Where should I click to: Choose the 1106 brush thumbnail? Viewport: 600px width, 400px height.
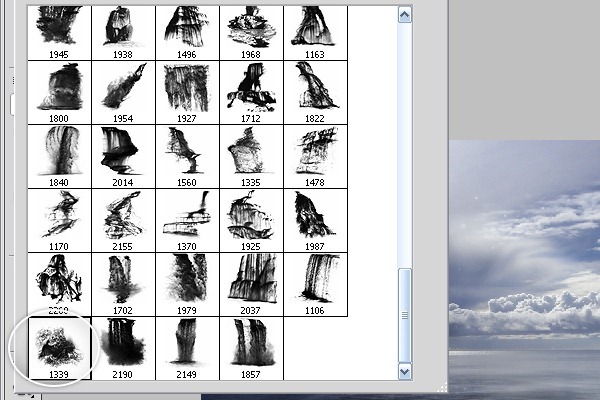point(315,284)
